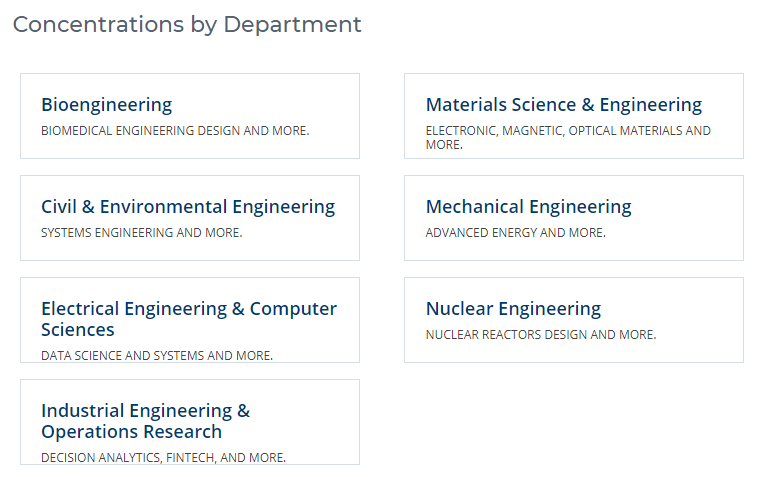Click 'Data Science and Systems' subtitle

click(x=156, y=355)
